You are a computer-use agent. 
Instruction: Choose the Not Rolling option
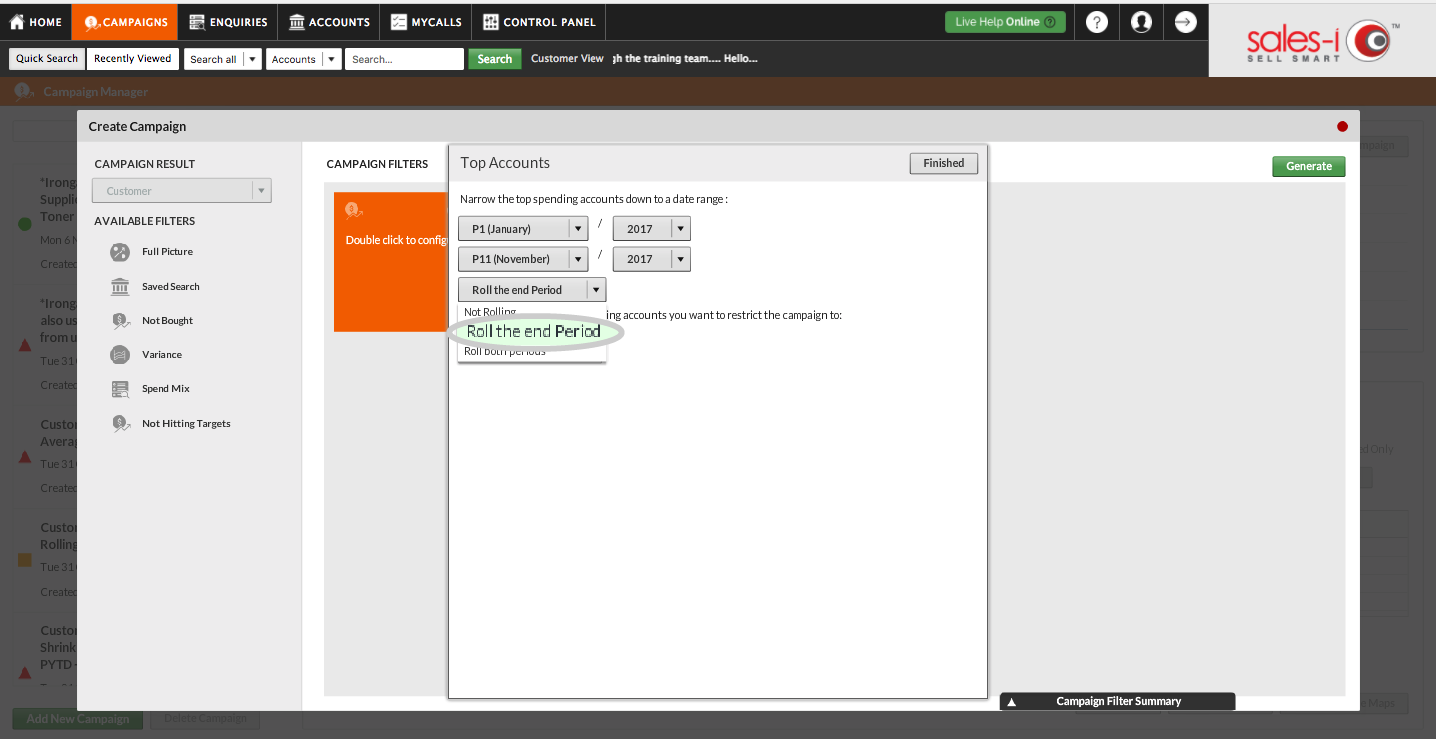click(490, 312)
